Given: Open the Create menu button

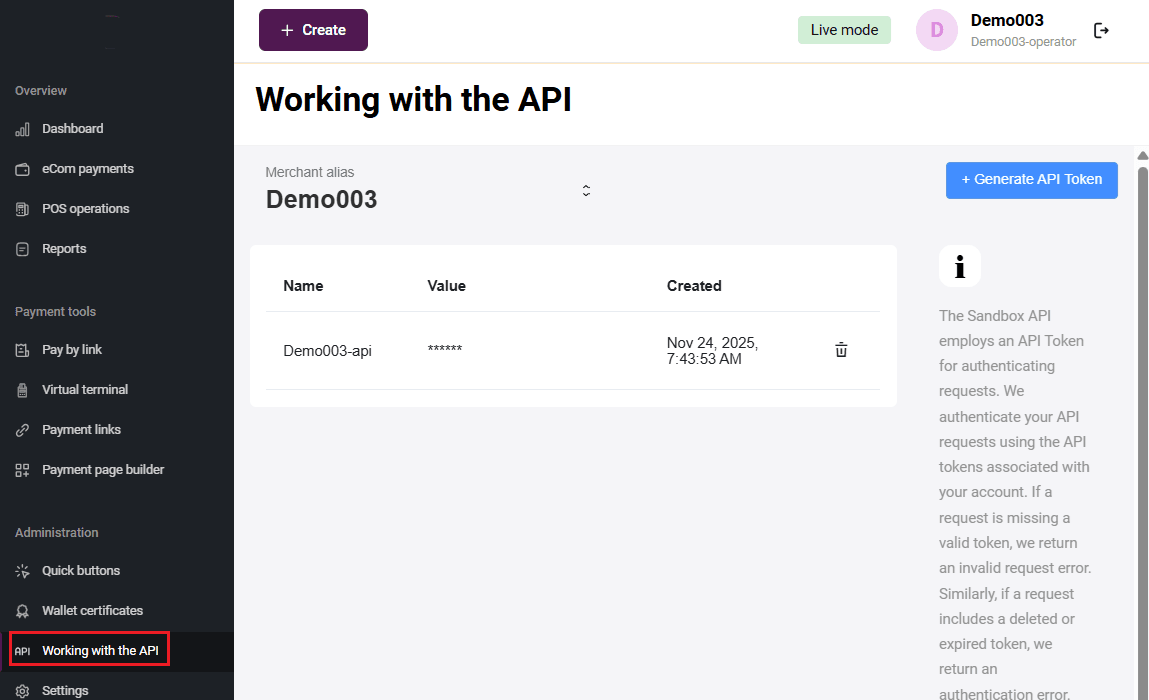Looking at the screenshot, I should pyautogui.click(x=313, y=30).
